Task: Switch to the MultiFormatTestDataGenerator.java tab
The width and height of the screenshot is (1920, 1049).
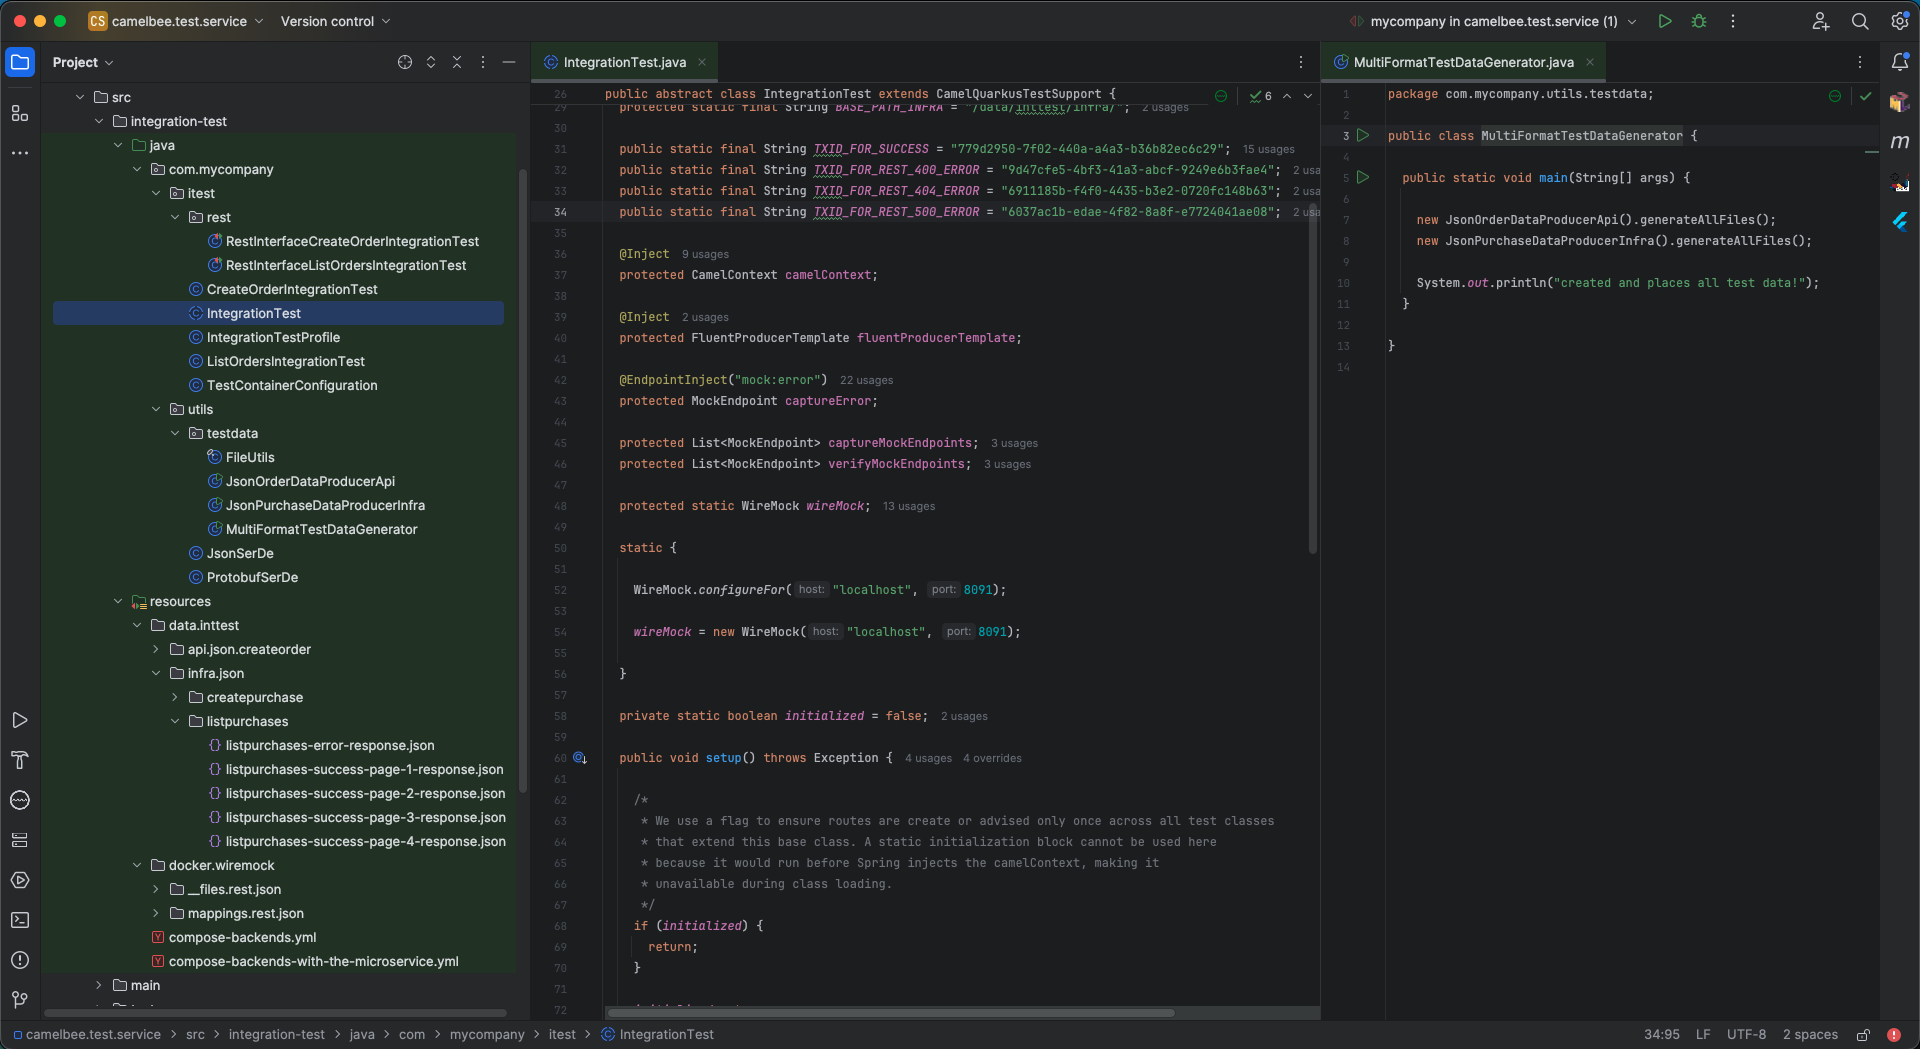Action: [1463, 62]
